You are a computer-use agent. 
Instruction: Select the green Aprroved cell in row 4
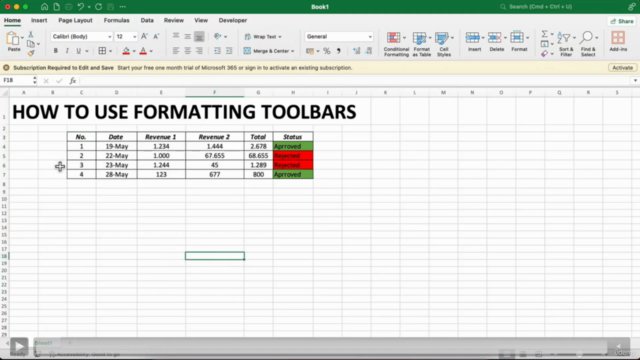coord(293,146)
